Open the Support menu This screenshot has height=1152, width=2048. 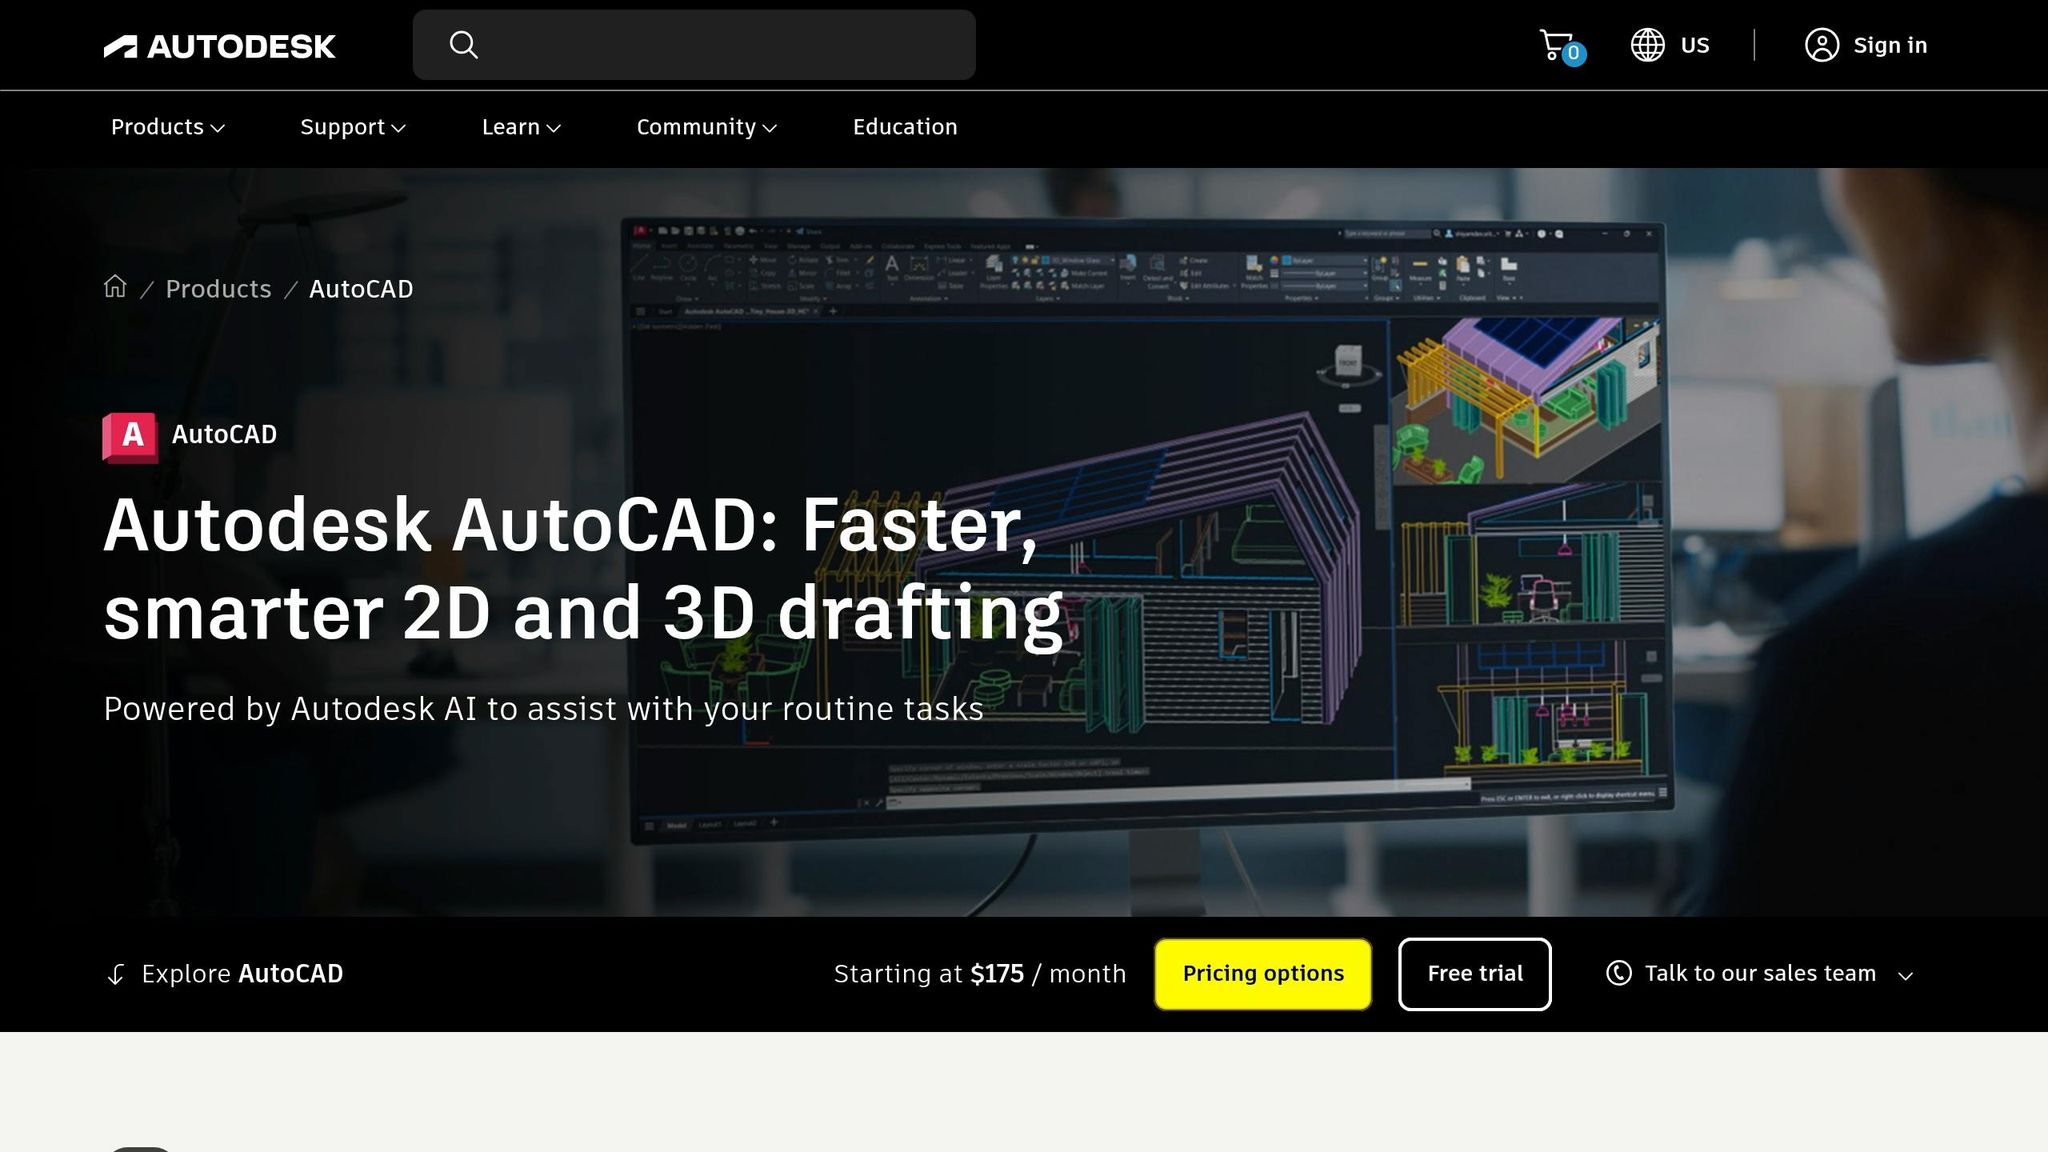[x=352, y=127]
